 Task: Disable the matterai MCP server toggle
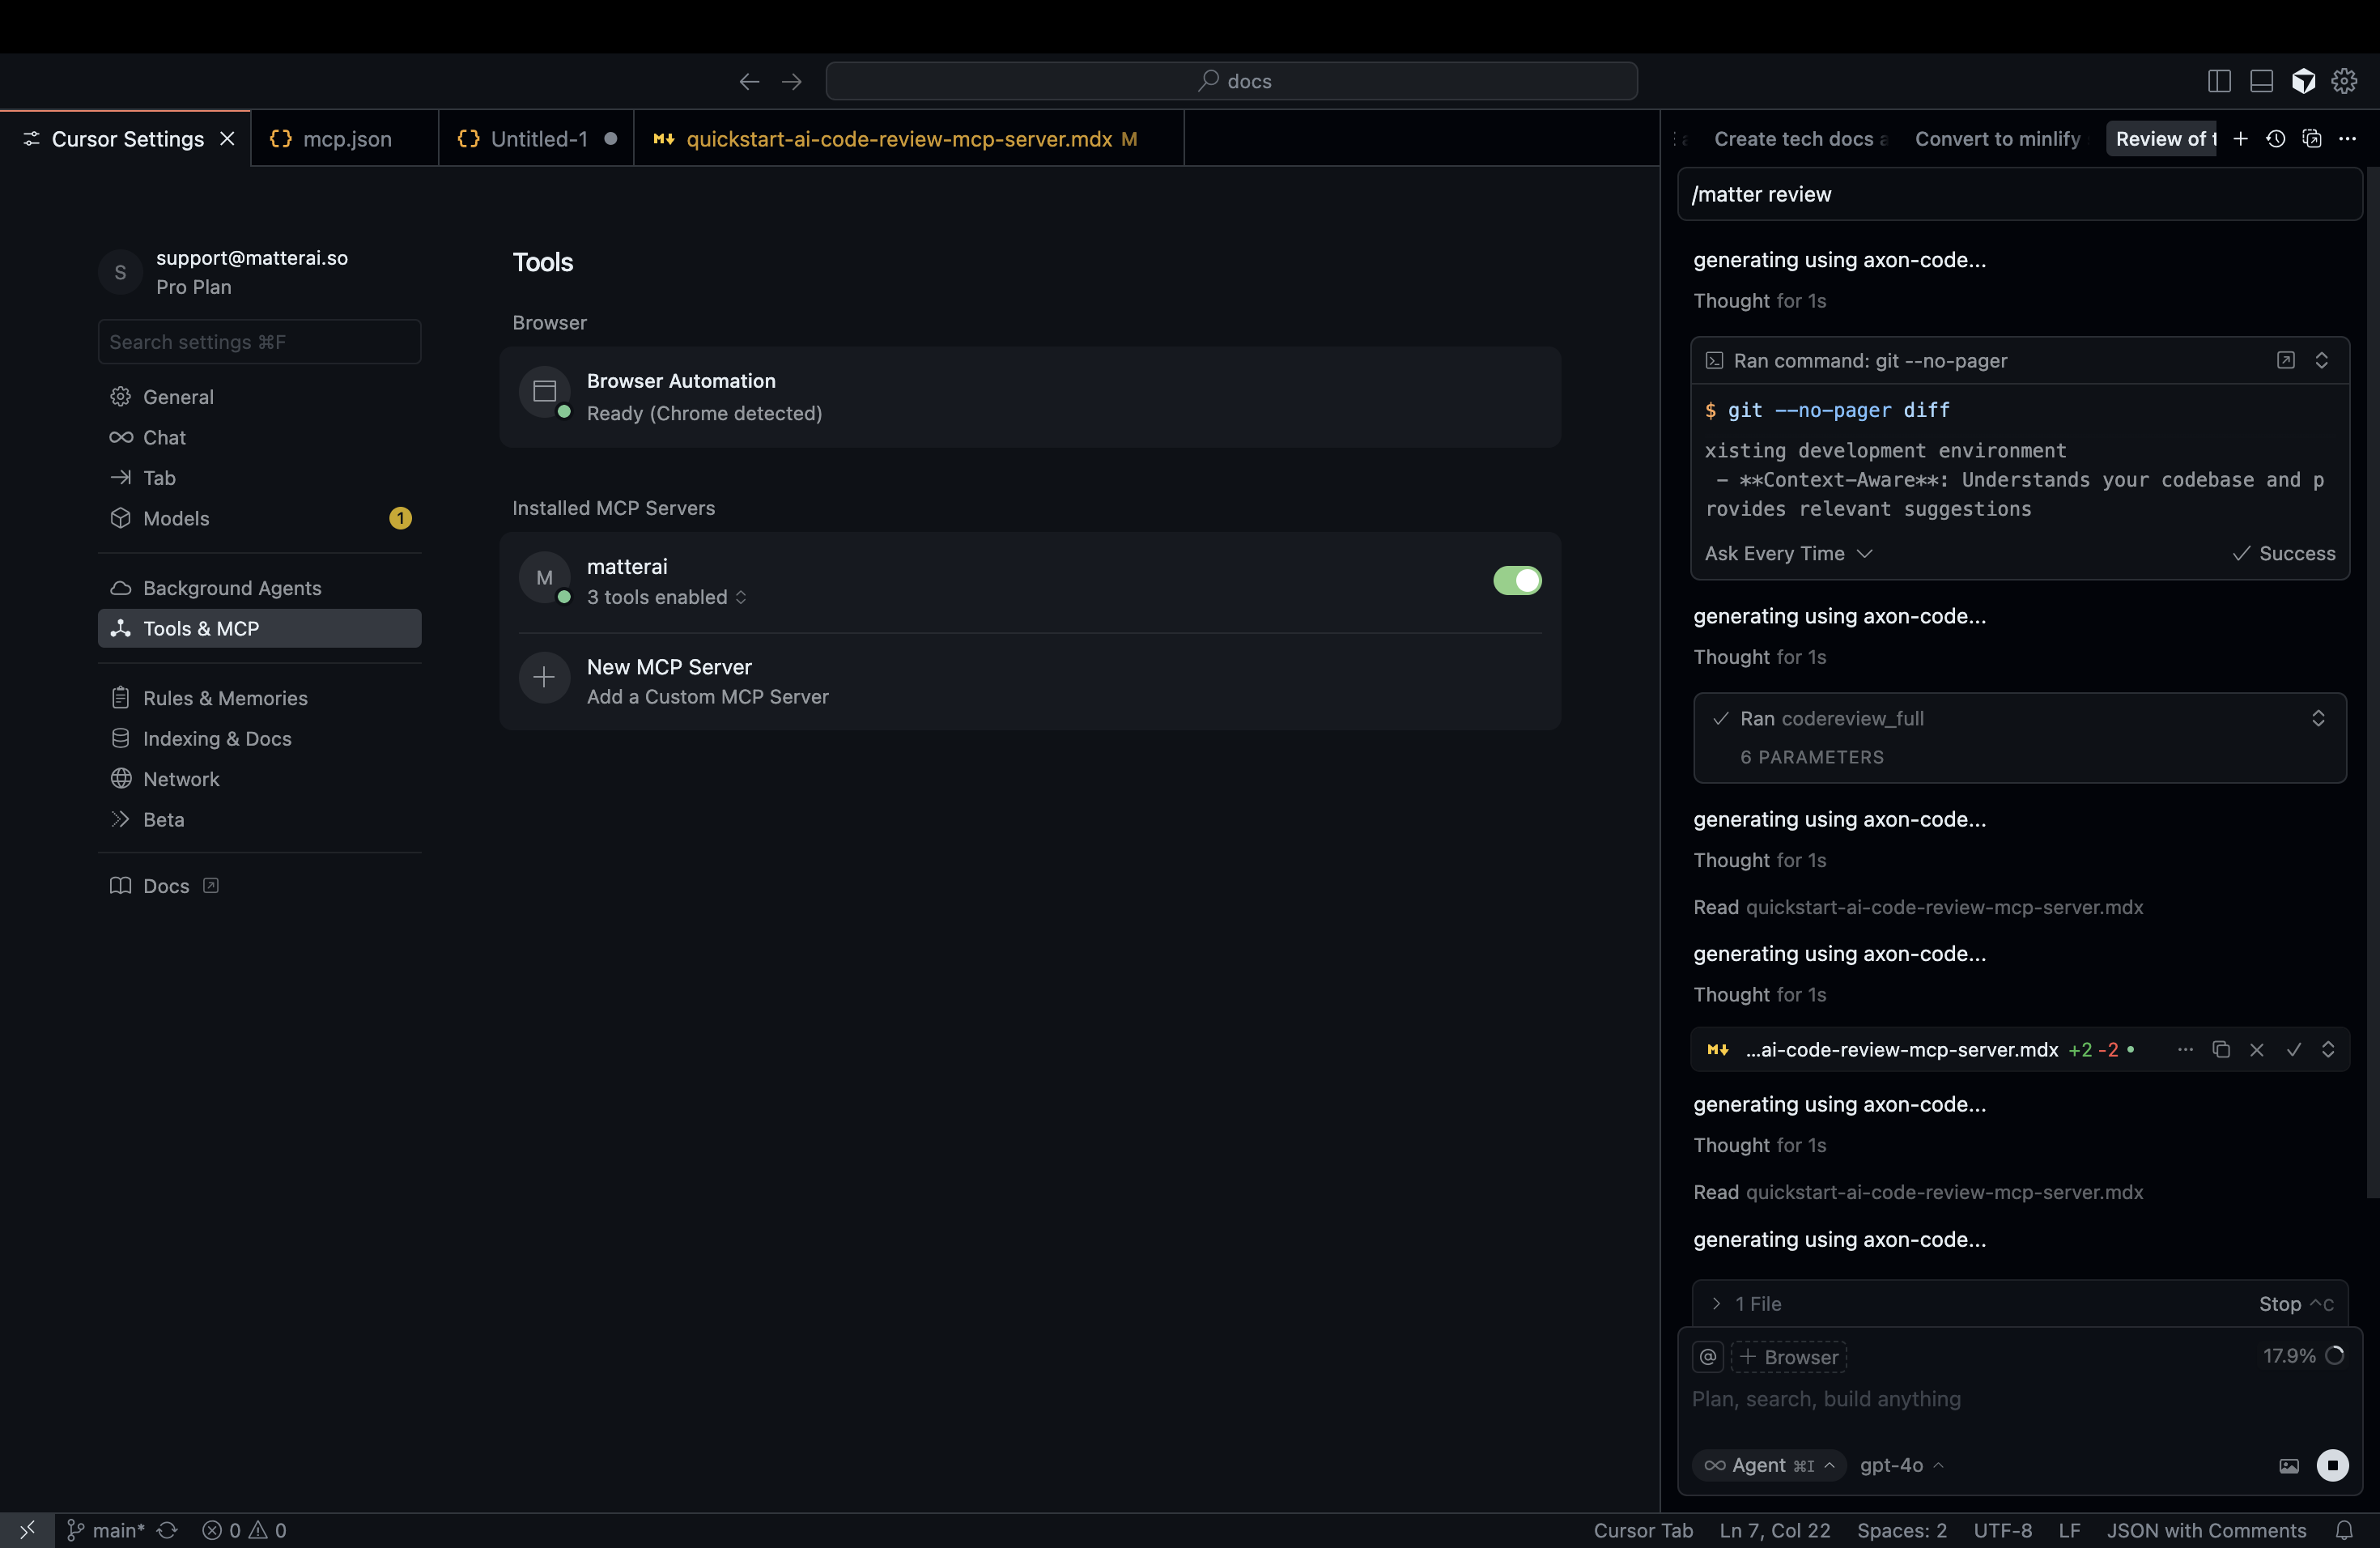[1516, 580]
